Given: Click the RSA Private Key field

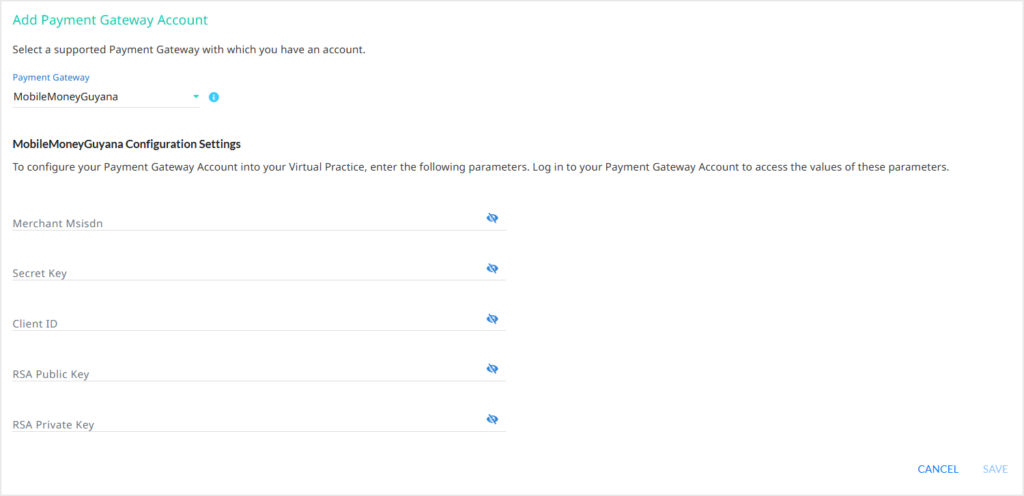Looking at the screenshot, I should [248, 424].
